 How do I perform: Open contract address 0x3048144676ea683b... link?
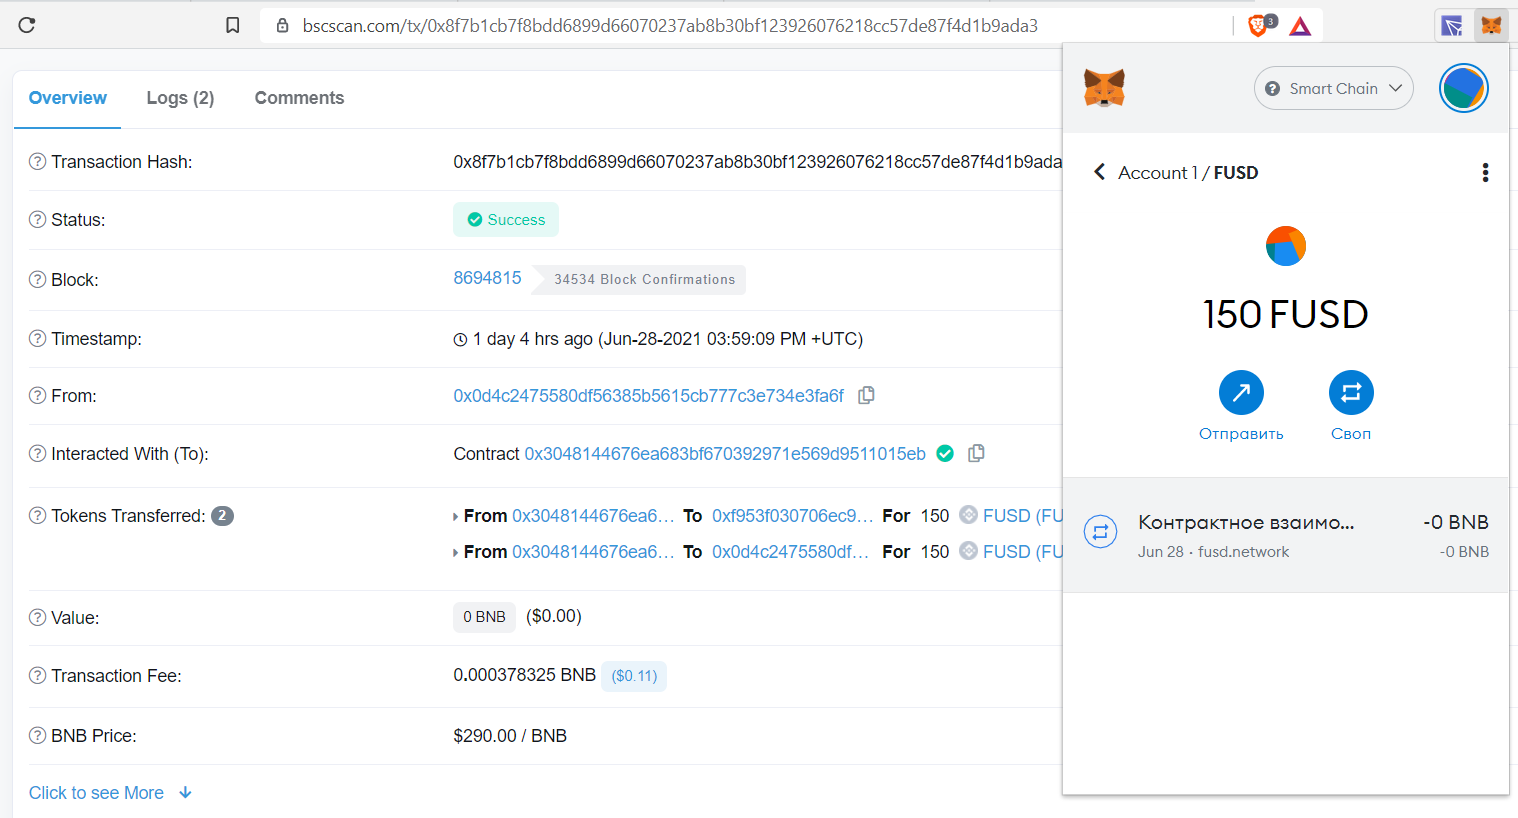[725, 454]
